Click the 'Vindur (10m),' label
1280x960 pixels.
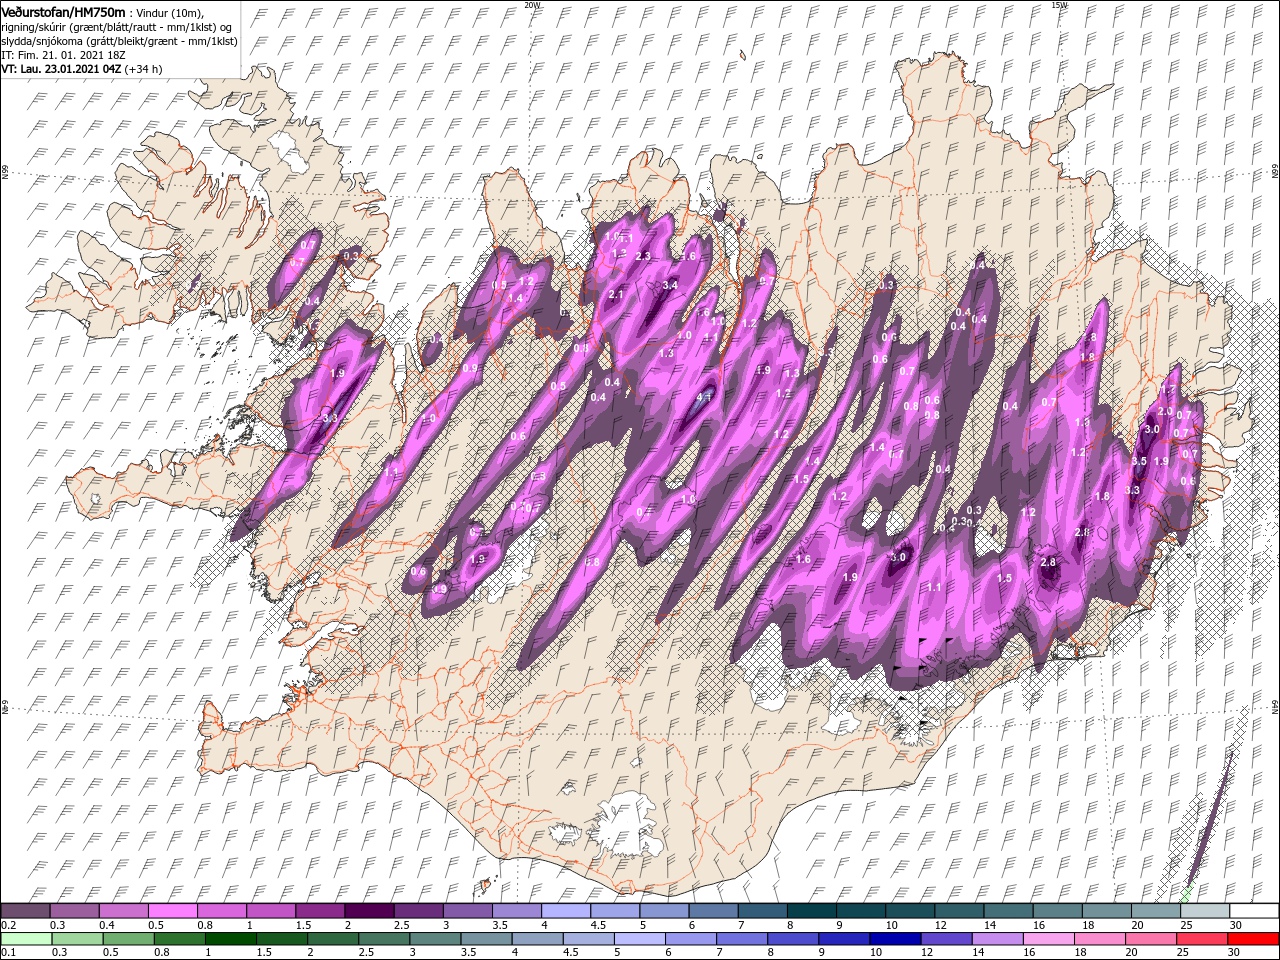170,13
